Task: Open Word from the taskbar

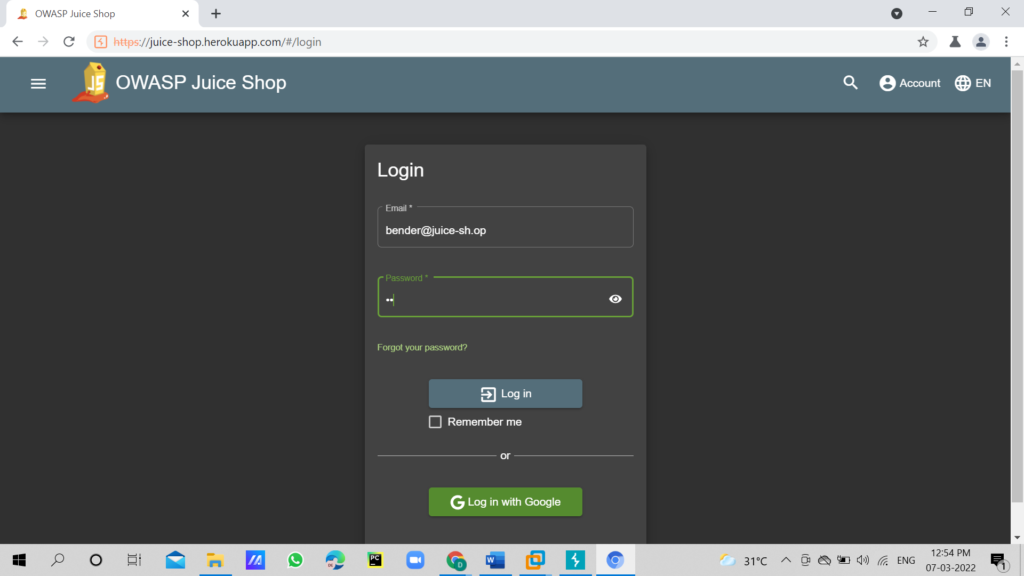Action: tap(495, 560)
